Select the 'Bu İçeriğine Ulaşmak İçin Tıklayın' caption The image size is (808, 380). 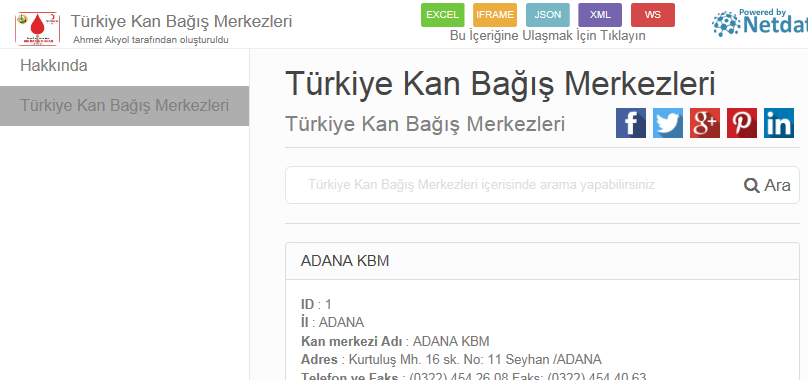coord(548,36)
